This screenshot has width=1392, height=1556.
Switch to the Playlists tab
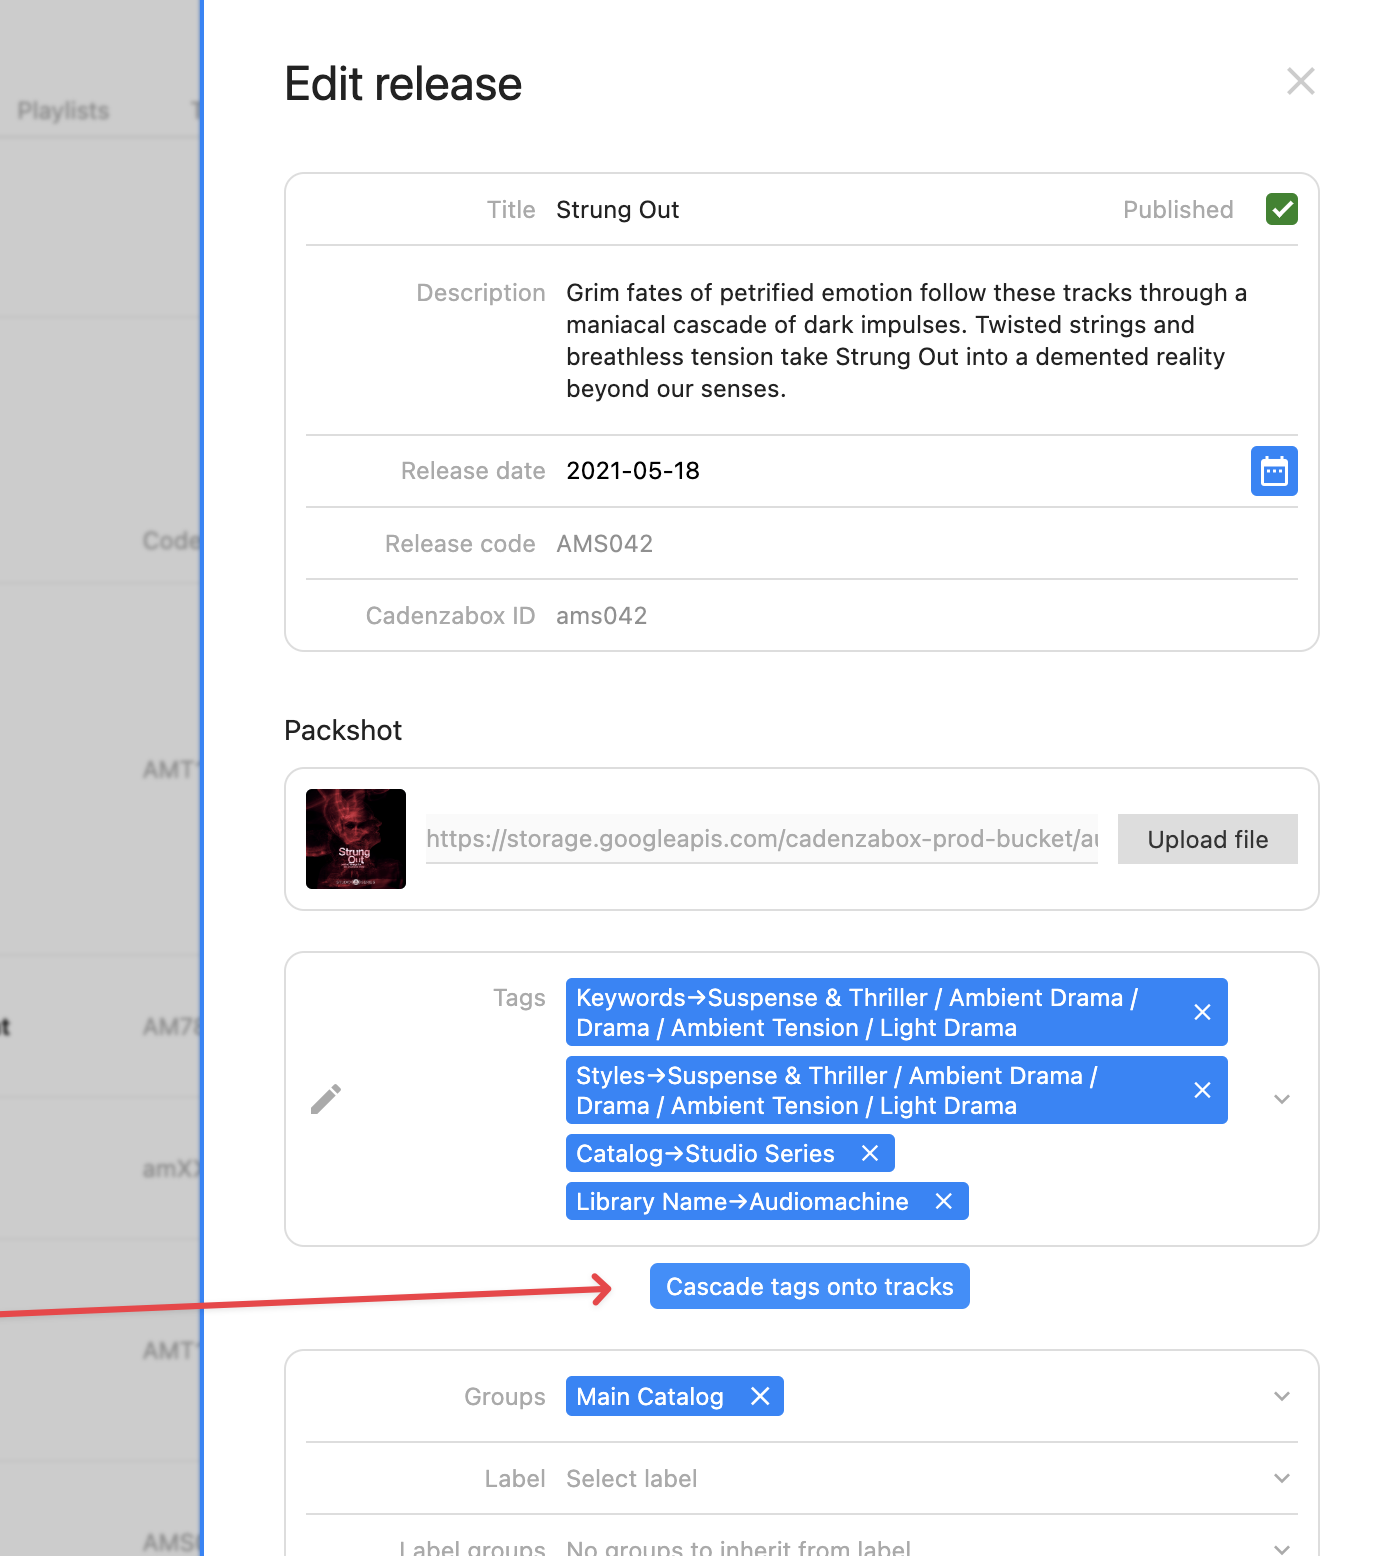click(x=63, y=111)
